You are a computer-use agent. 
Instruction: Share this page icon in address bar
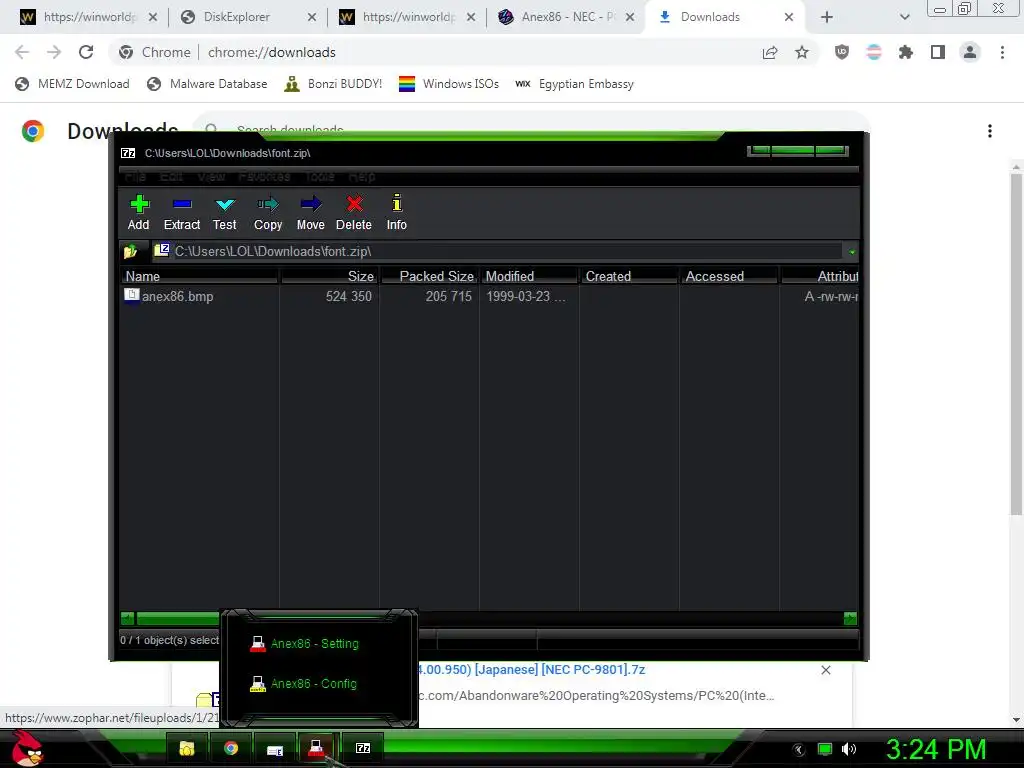[x=770, y=52]
